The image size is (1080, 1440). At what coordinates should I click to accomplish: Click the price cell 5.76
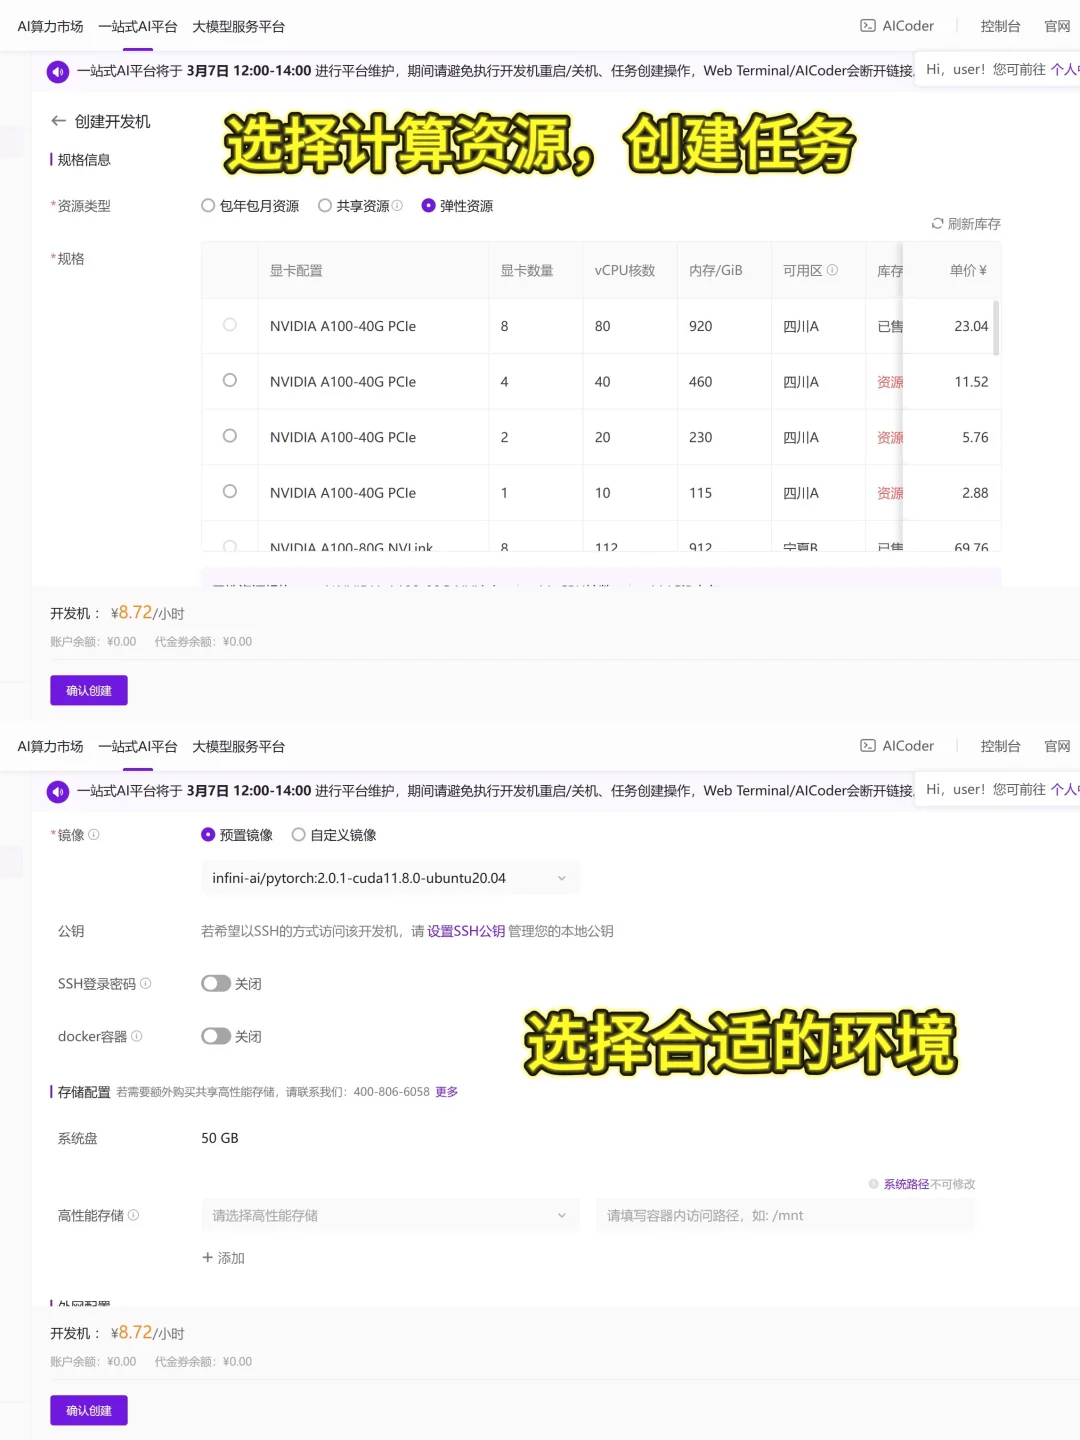[x=975, y=437]
